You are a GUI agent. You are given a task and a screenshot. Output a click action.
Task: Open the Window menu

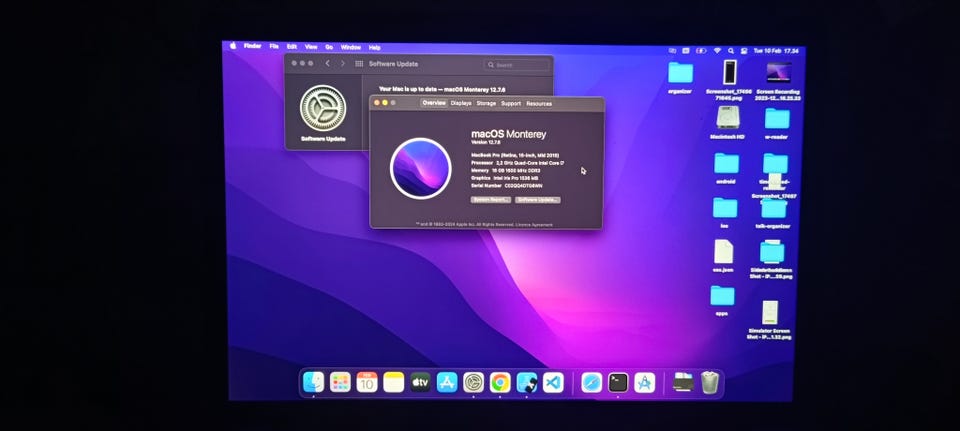(351, 47)
